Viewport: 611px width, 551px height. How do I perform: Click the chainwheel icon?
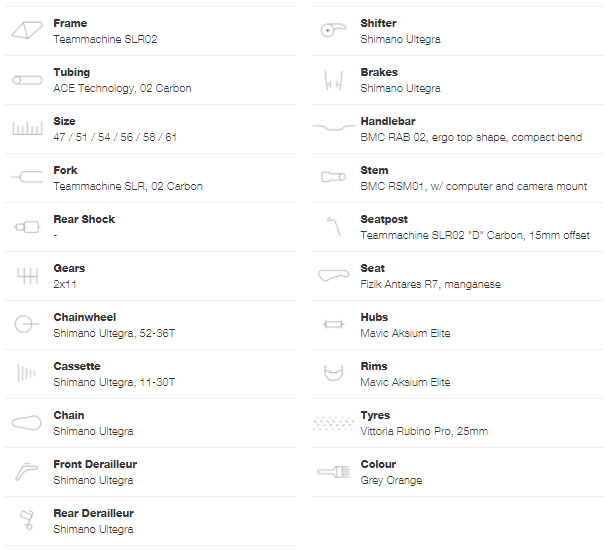[x=25, y=325]
